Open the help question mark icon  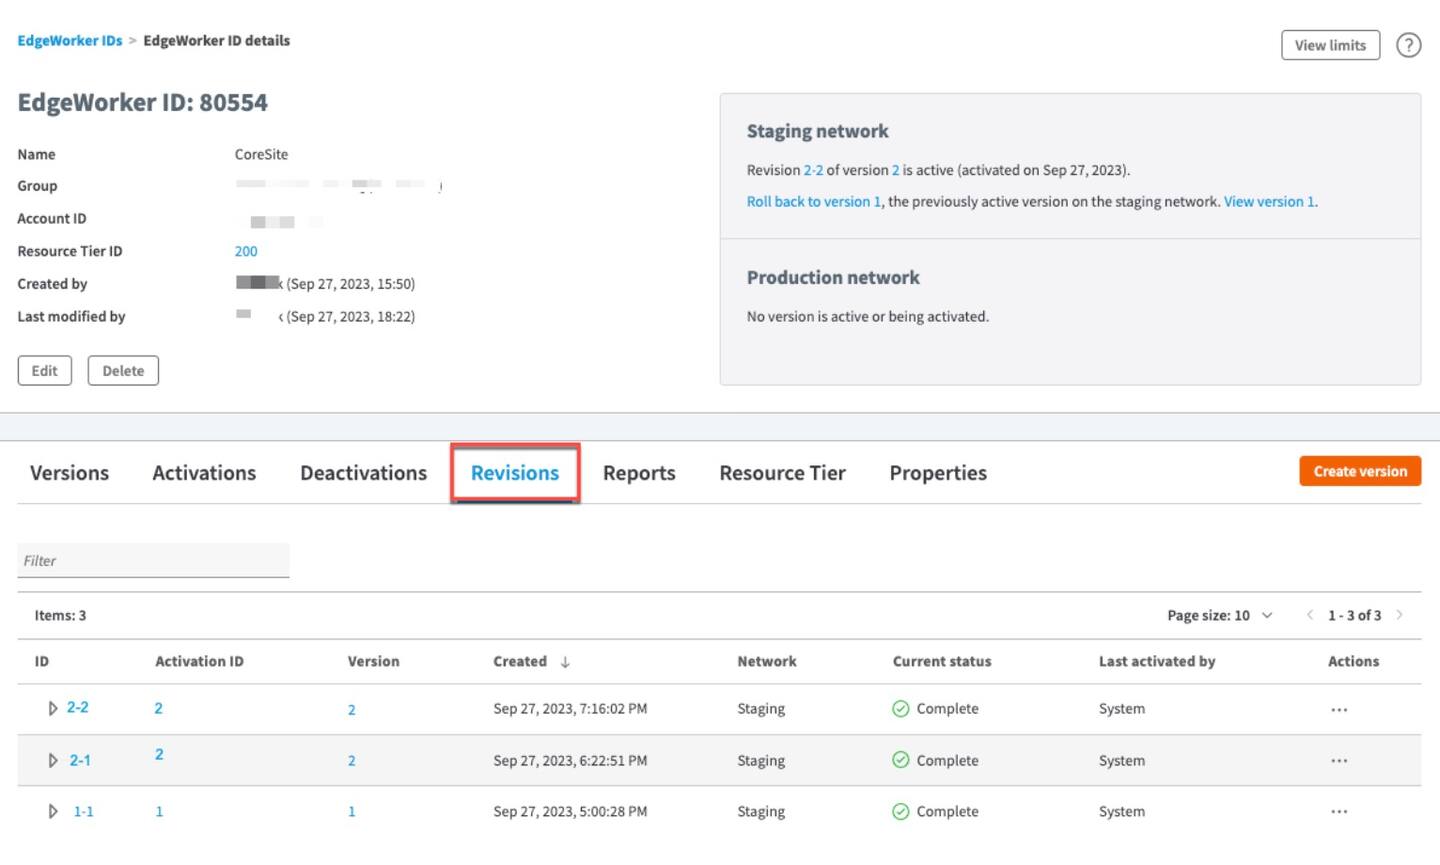point(1408,45)
